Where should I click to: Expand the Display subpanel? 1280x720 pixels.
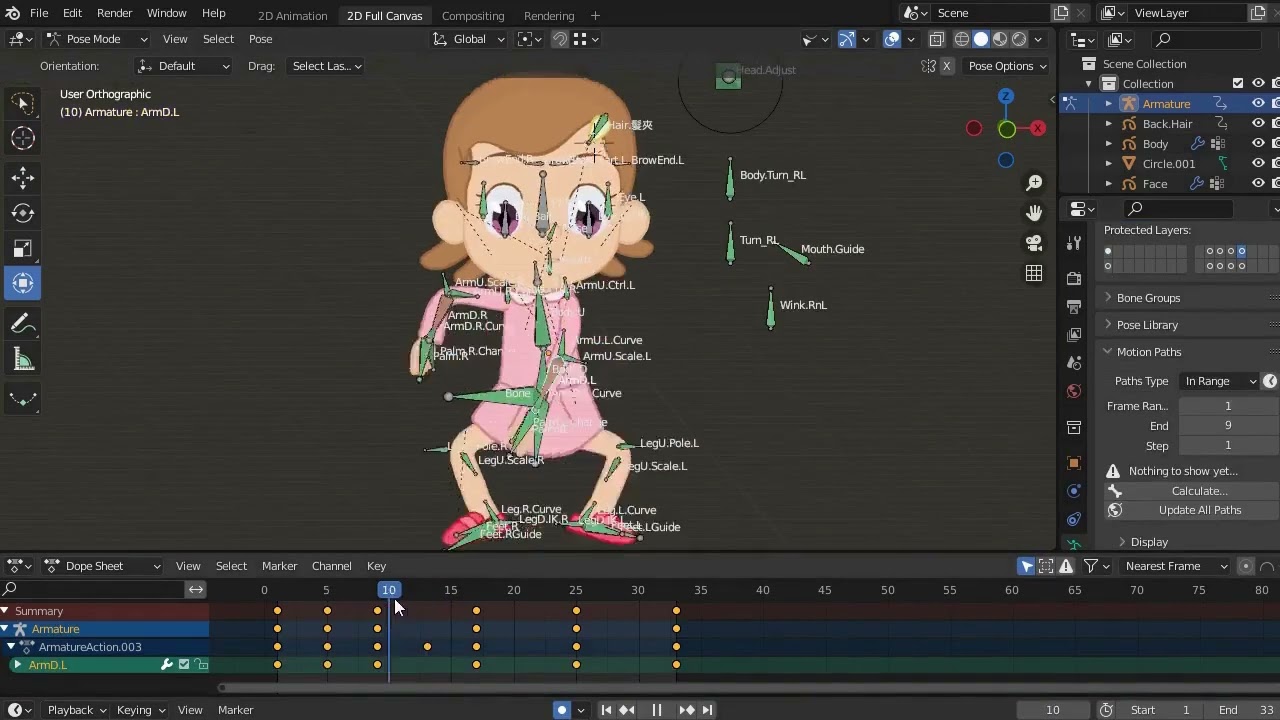tap(1149, 542)
